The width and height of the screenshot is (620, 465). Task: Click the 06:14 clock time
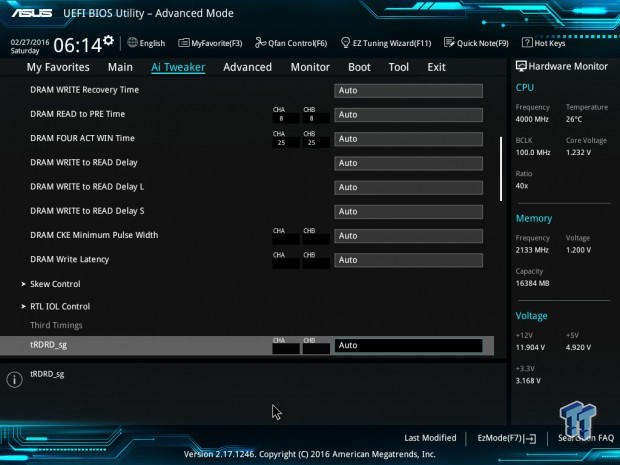pyautogui.click(x=78, y=45)
